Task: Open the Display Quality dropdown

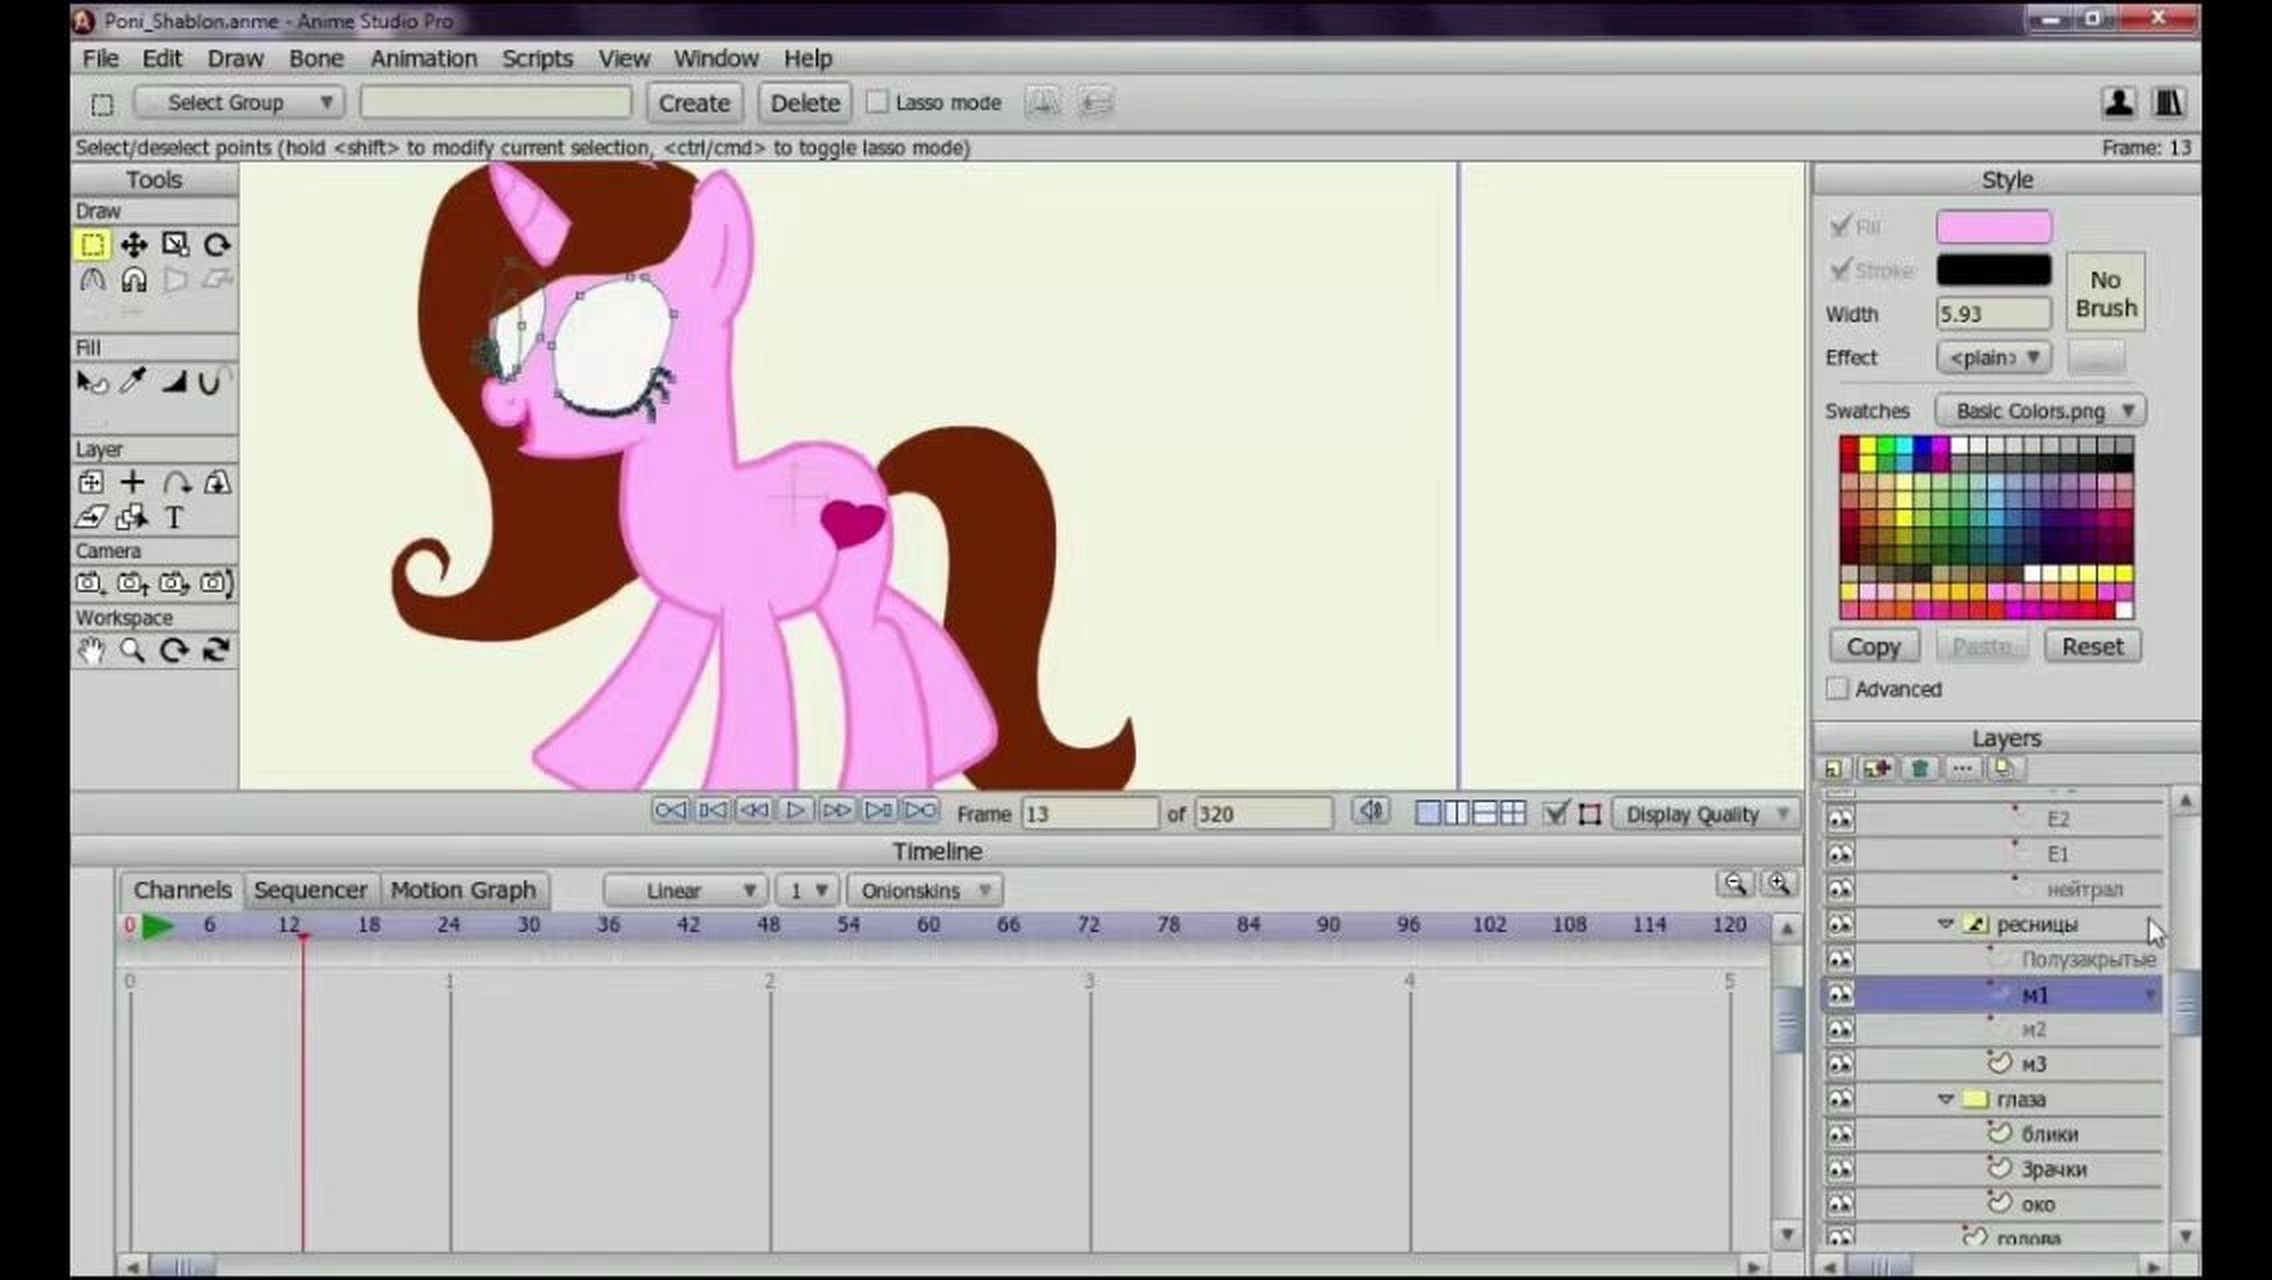Action: tap(1706, 814)
